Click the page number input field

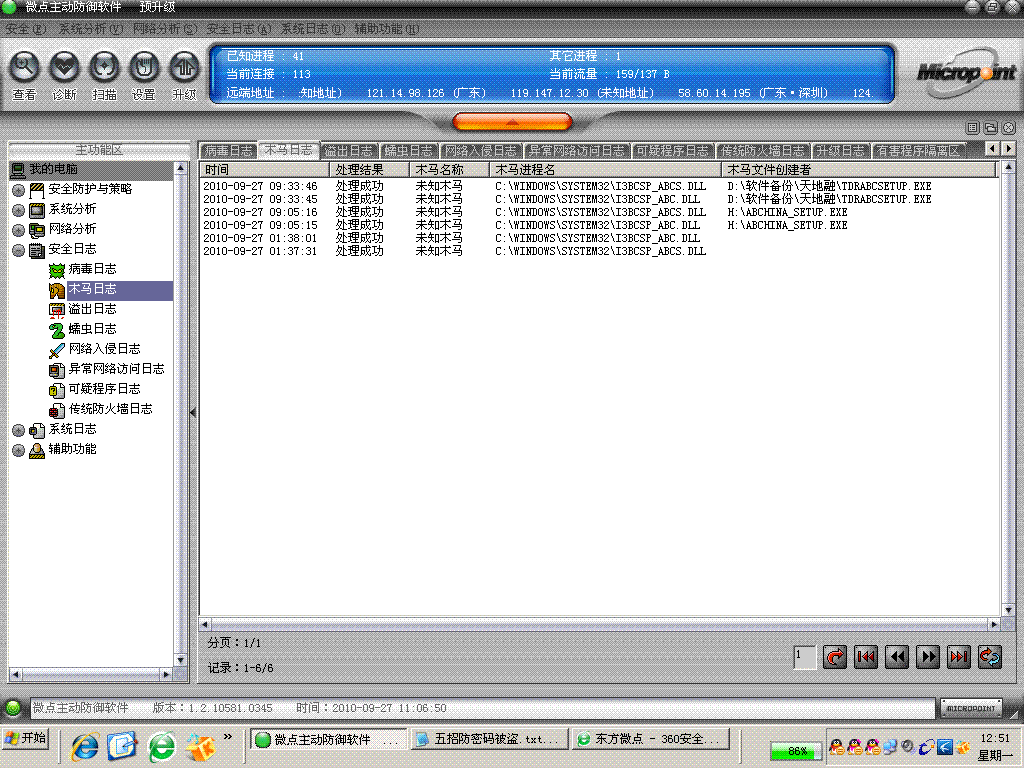[805, 657]
